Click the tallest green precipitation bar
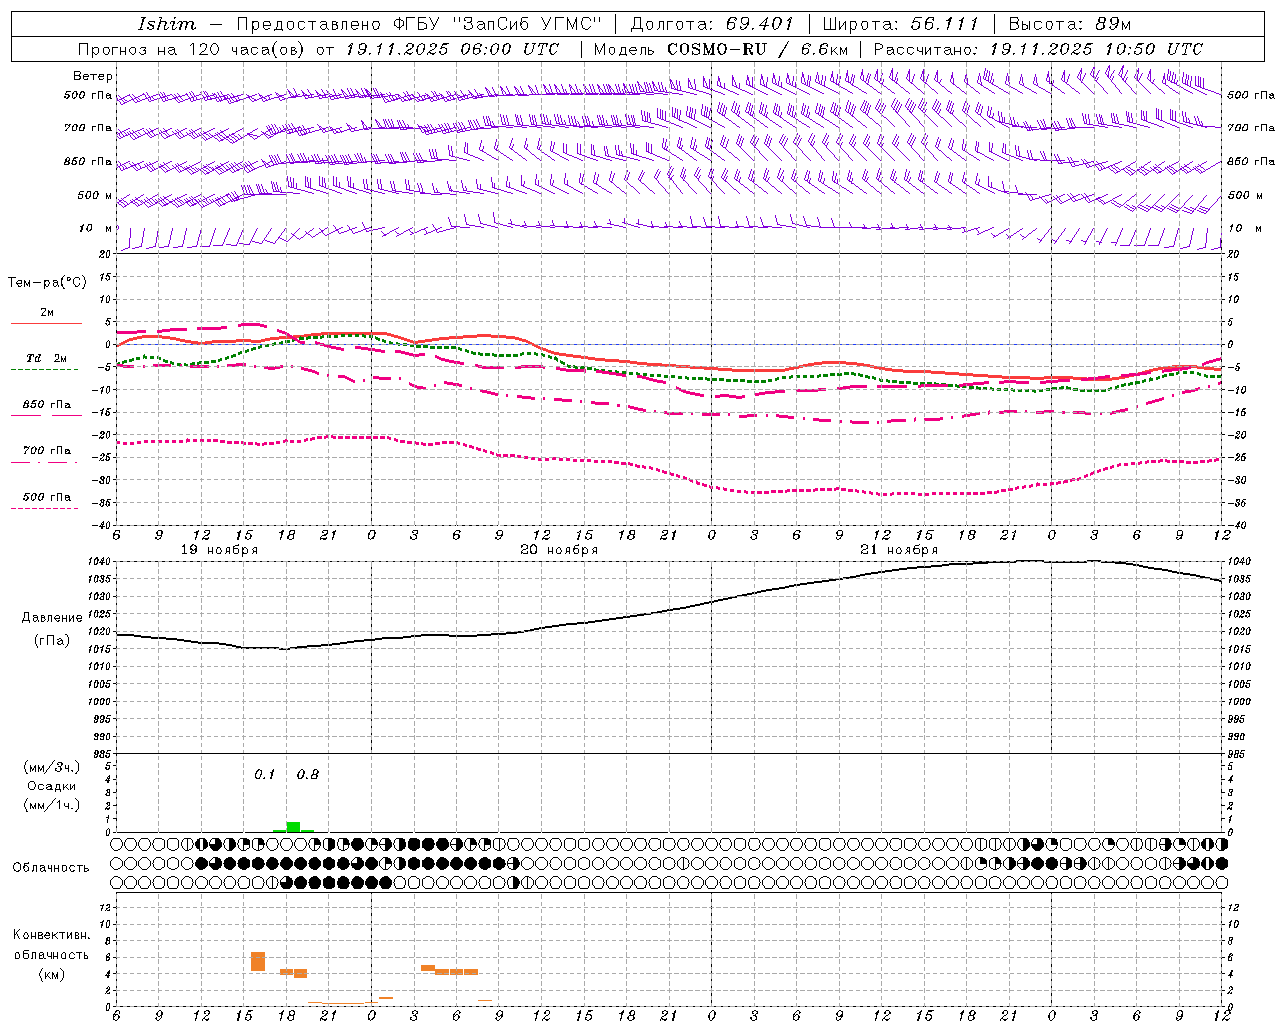Image resolution: width=1280 pixels, height=1024 pixels. point(293,826)
